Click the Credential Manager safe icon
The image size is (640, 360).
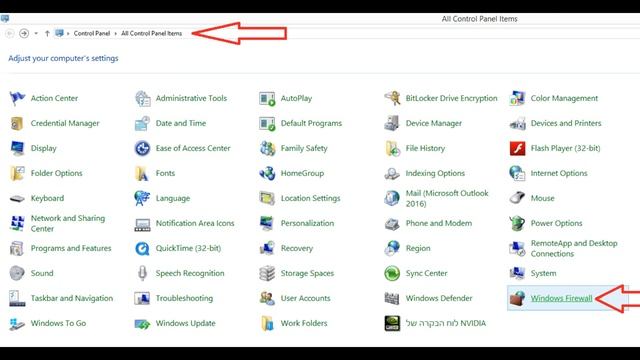pos(17,123)
